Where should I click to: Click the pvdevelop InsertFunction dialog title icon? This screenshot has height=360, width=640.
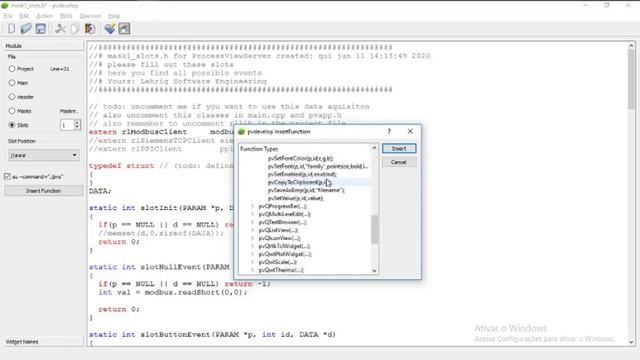click(x=241, y=131)
